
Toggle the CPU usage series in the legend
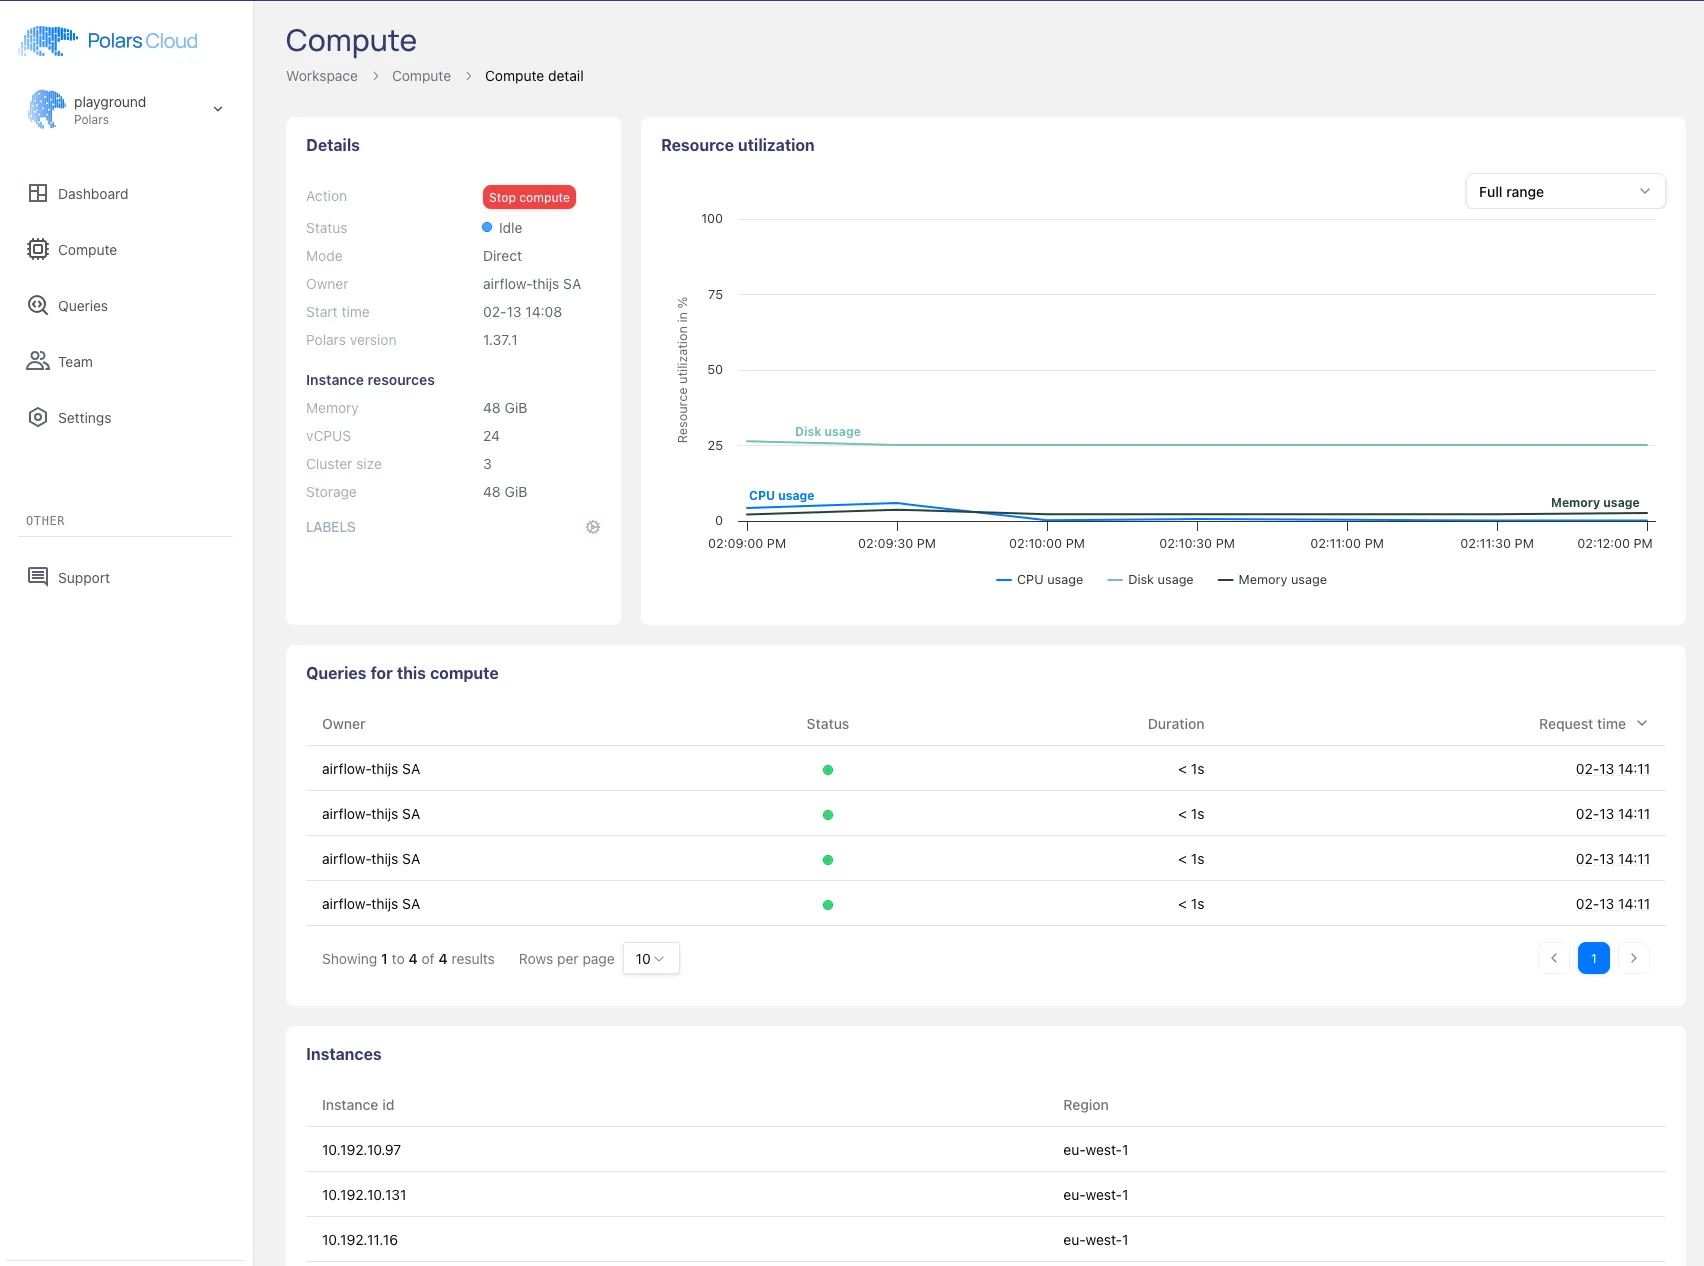pyautogui.click(x=1039, y=579)
